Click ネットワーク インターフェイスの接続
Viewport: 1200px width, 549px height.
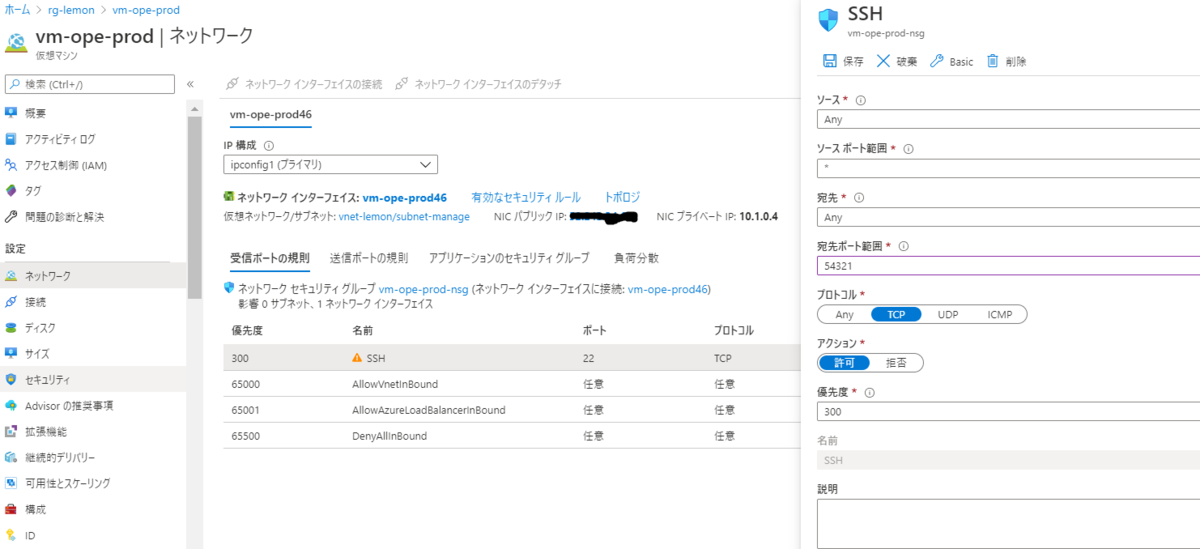[x=304, y=84]
